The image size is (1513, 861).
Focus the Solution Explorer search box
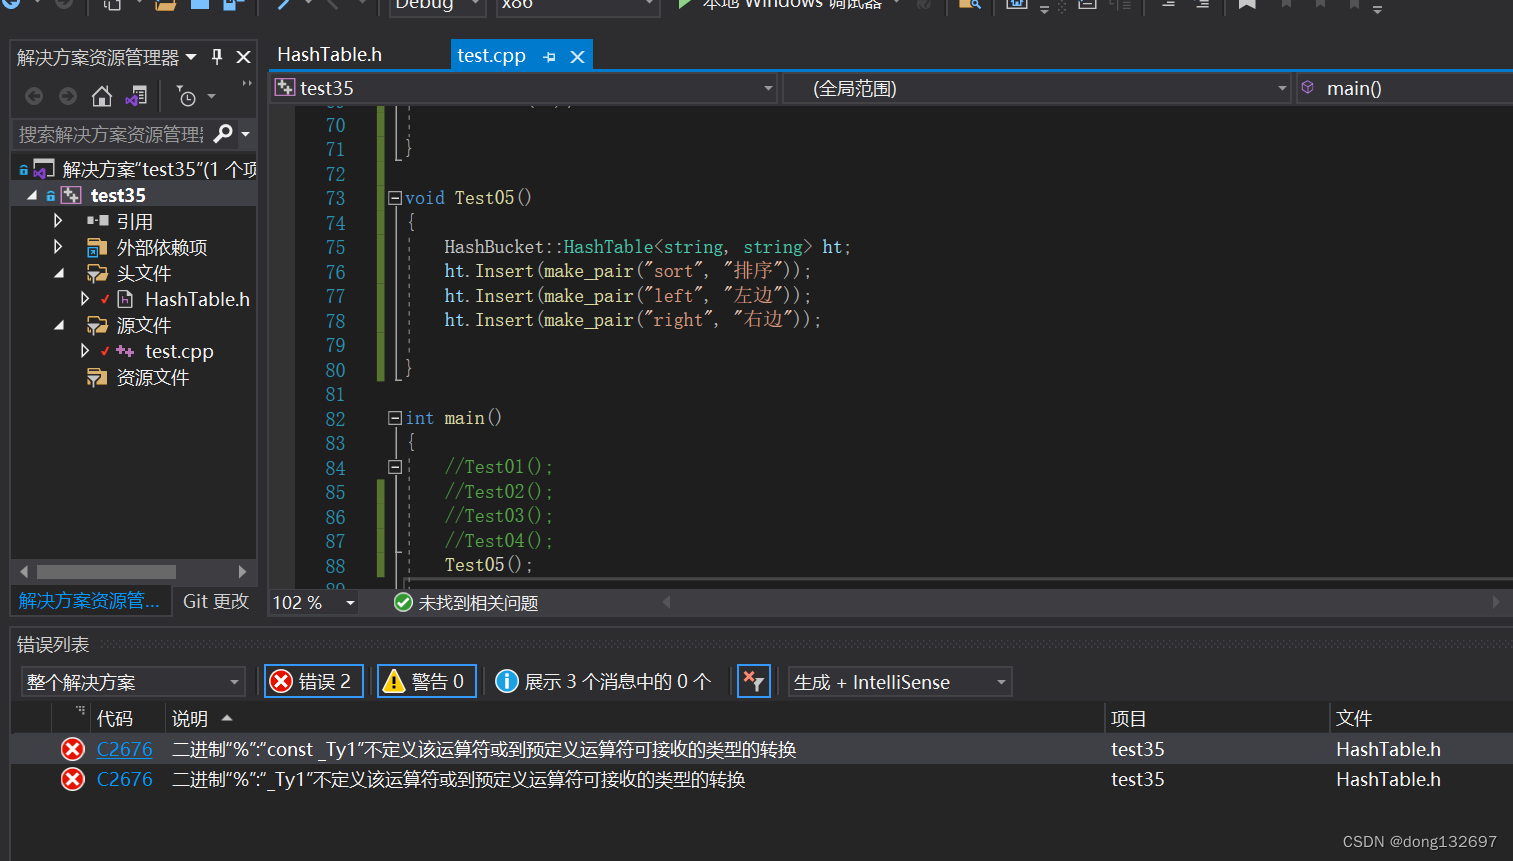[x=111, y=134]
